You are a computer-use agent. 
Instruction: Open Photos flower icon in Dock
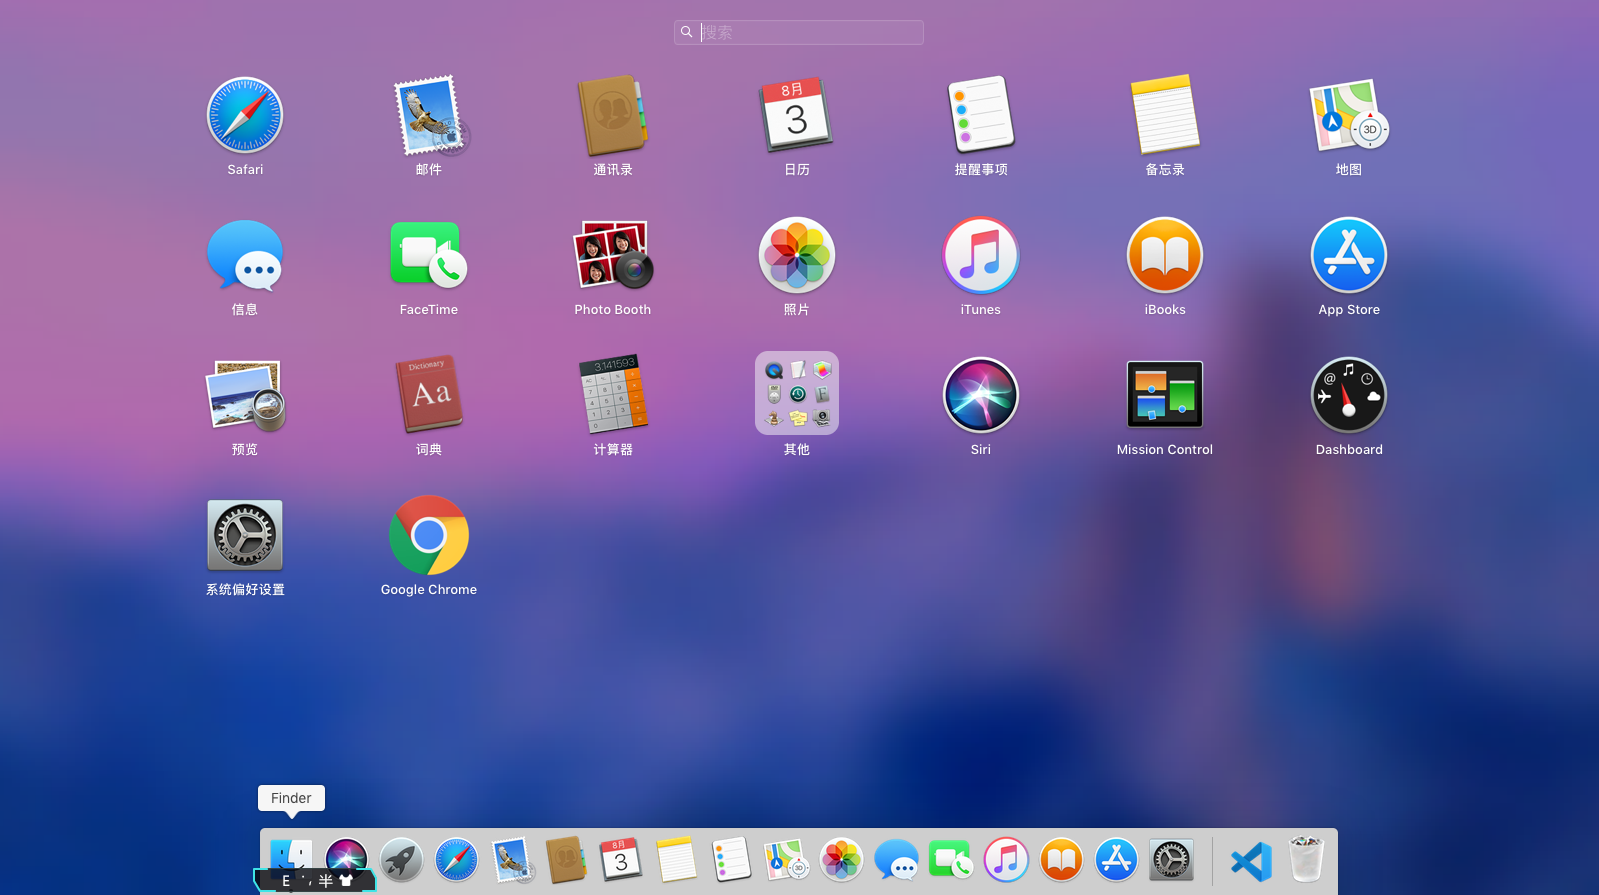[841, 859]
